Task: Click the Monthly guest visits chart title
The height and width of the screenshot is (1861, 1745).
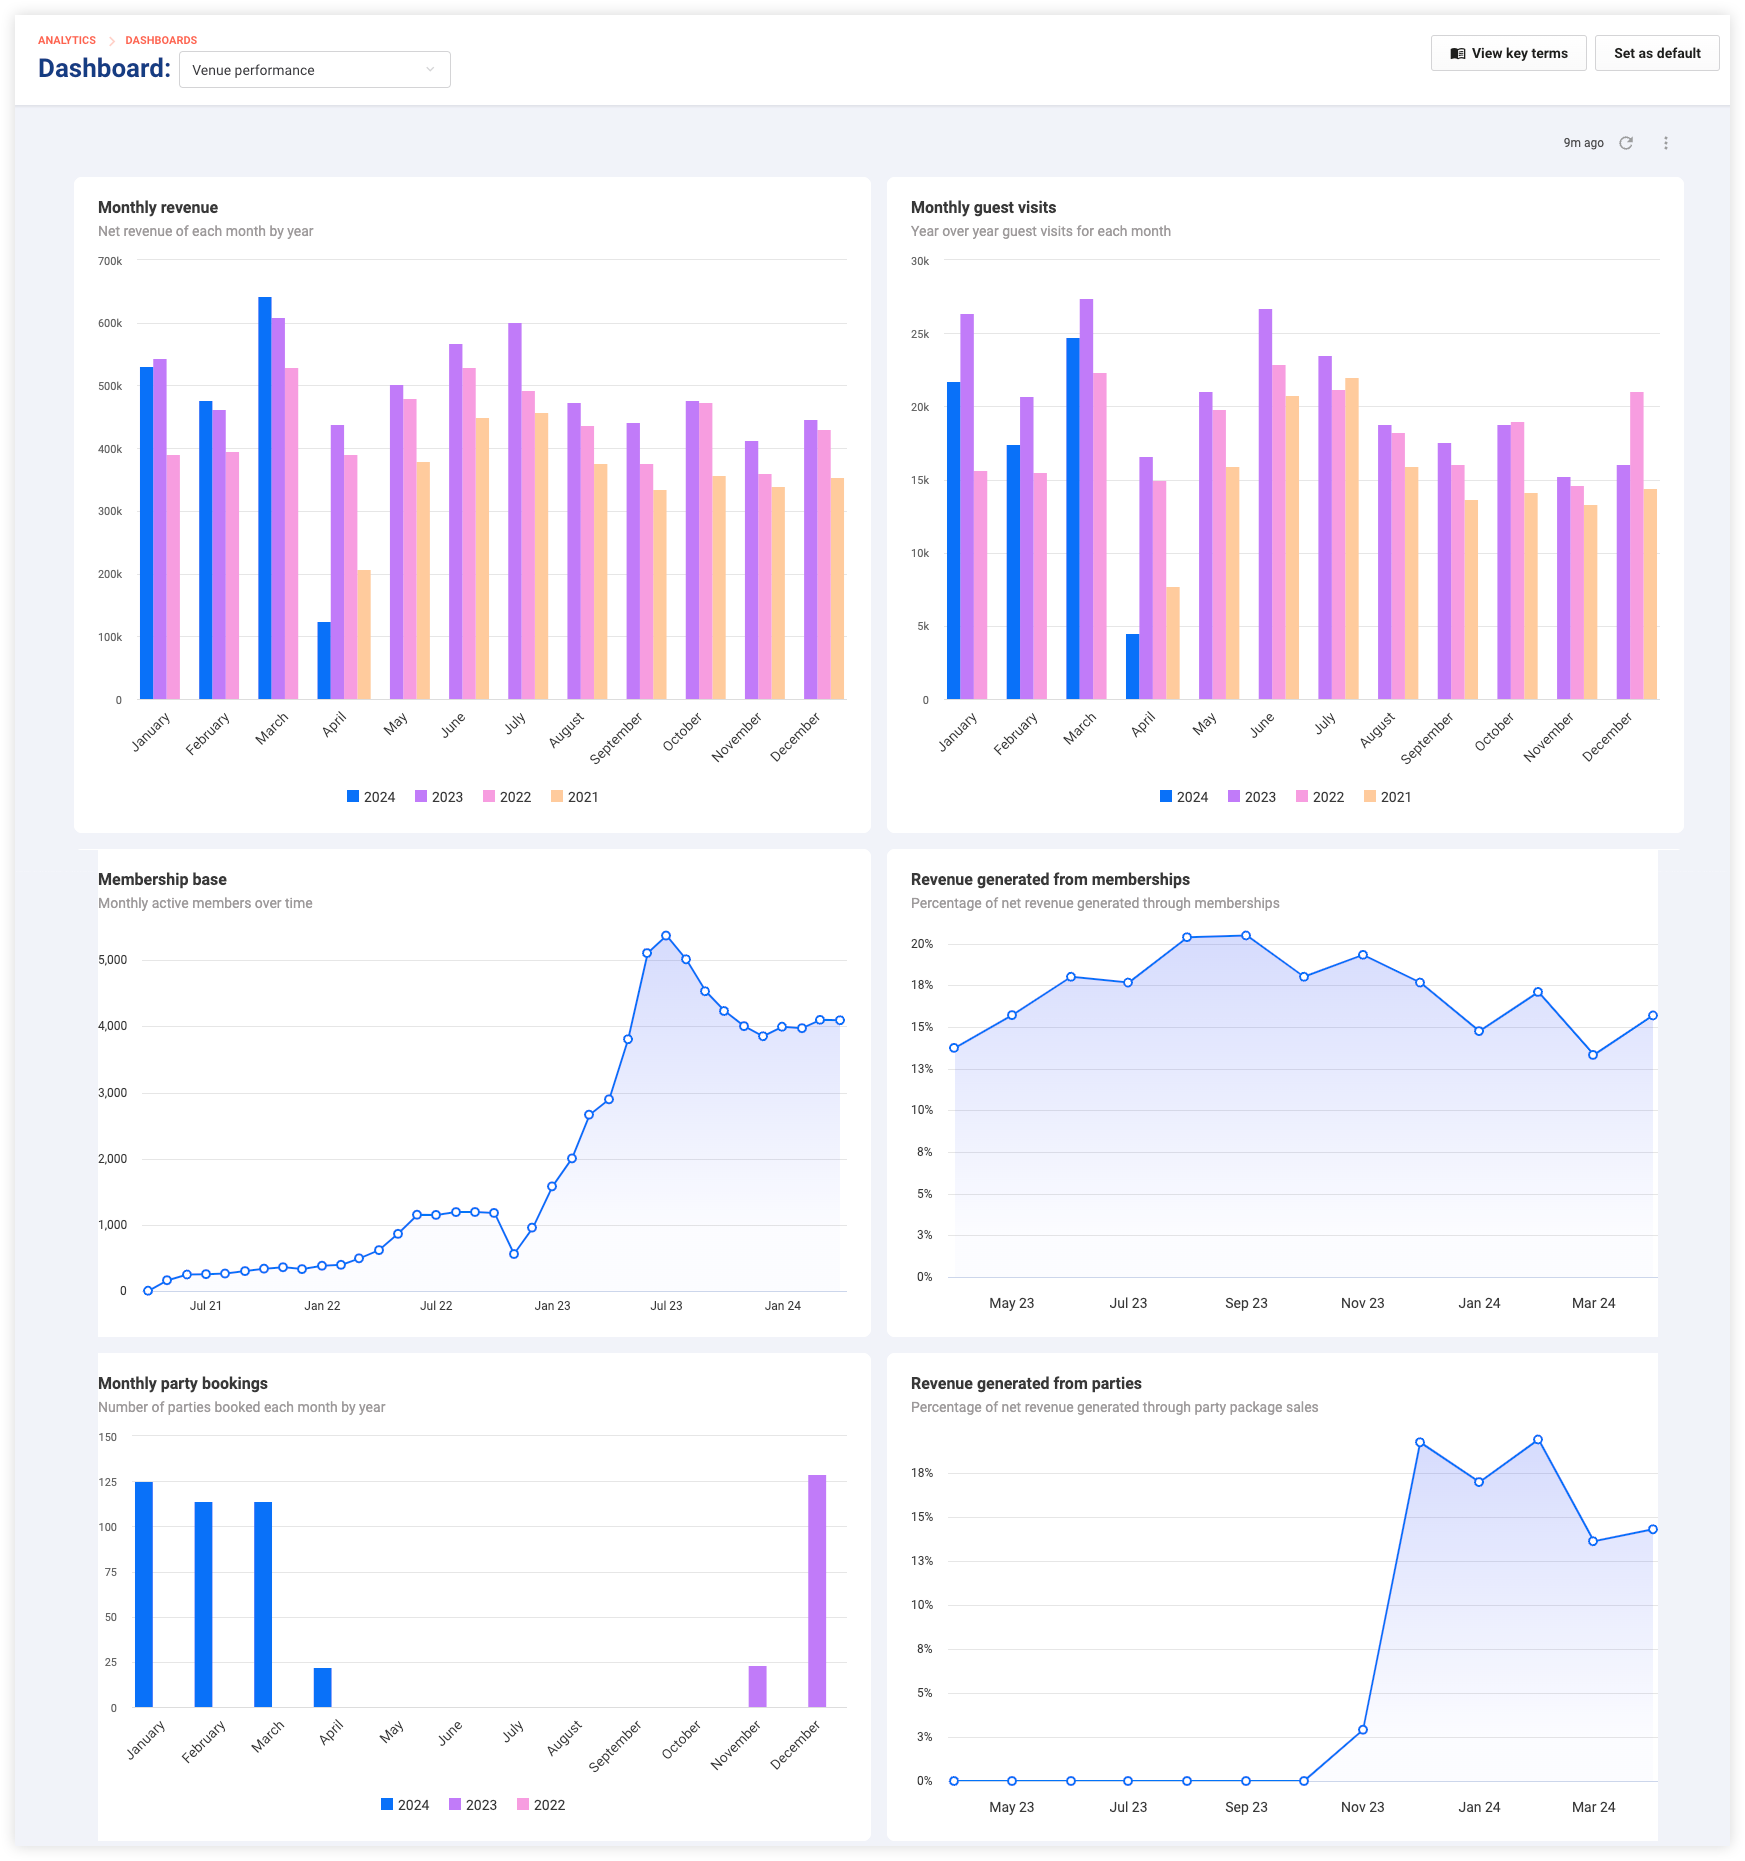Action: [x=983, y=207]
